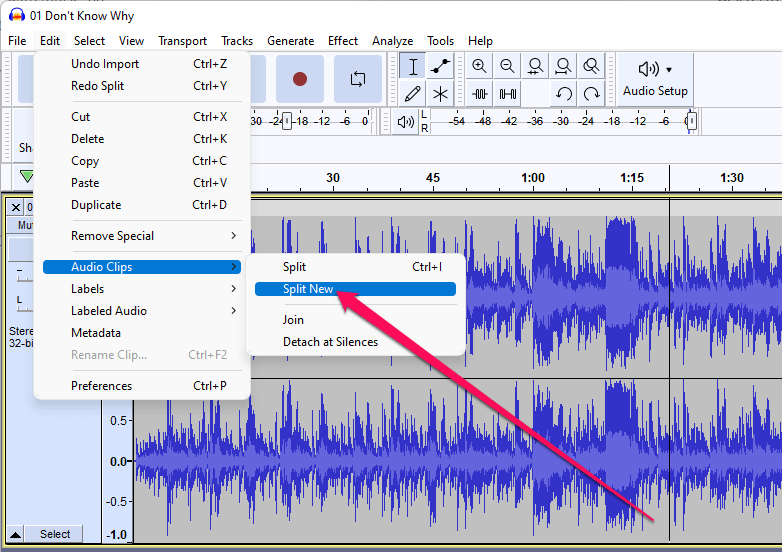Open Metadata from Edit menu
Screen dimensions: 782x552
142,333
